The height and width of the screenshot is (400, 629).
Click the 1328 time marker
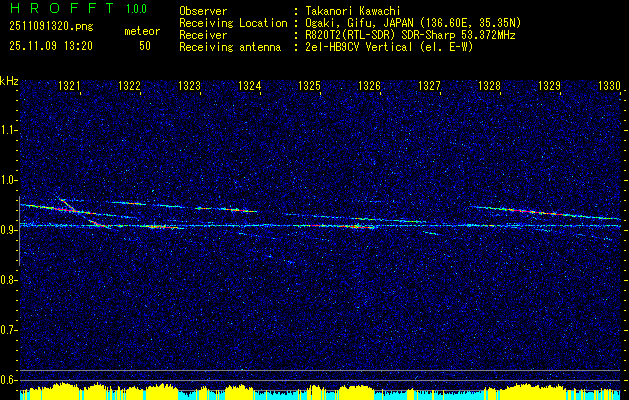tap(489, 86)
